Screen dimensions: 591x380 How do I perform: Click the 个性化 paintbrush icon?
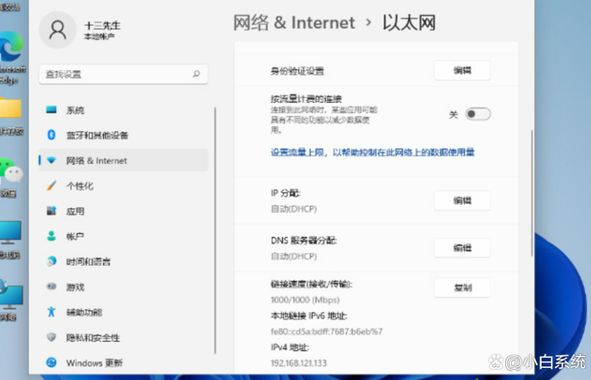pyautogui.click(x=51, y=185)
